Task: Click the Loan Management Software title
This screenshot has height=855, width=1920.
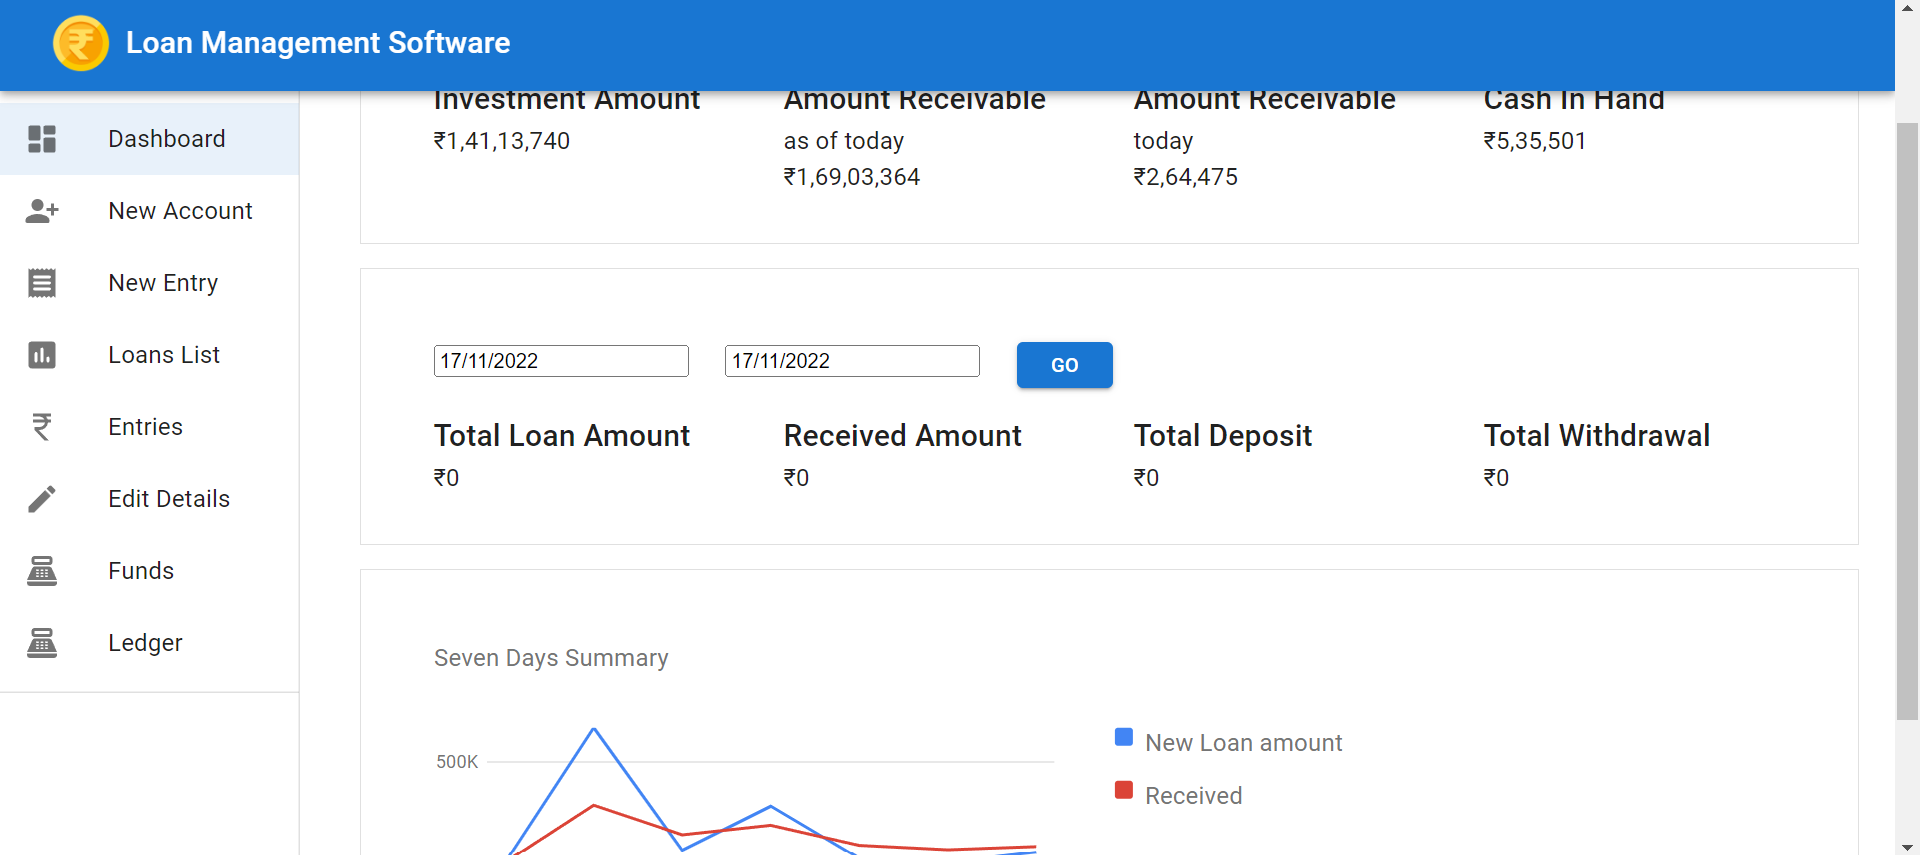Action: [318, 43]
